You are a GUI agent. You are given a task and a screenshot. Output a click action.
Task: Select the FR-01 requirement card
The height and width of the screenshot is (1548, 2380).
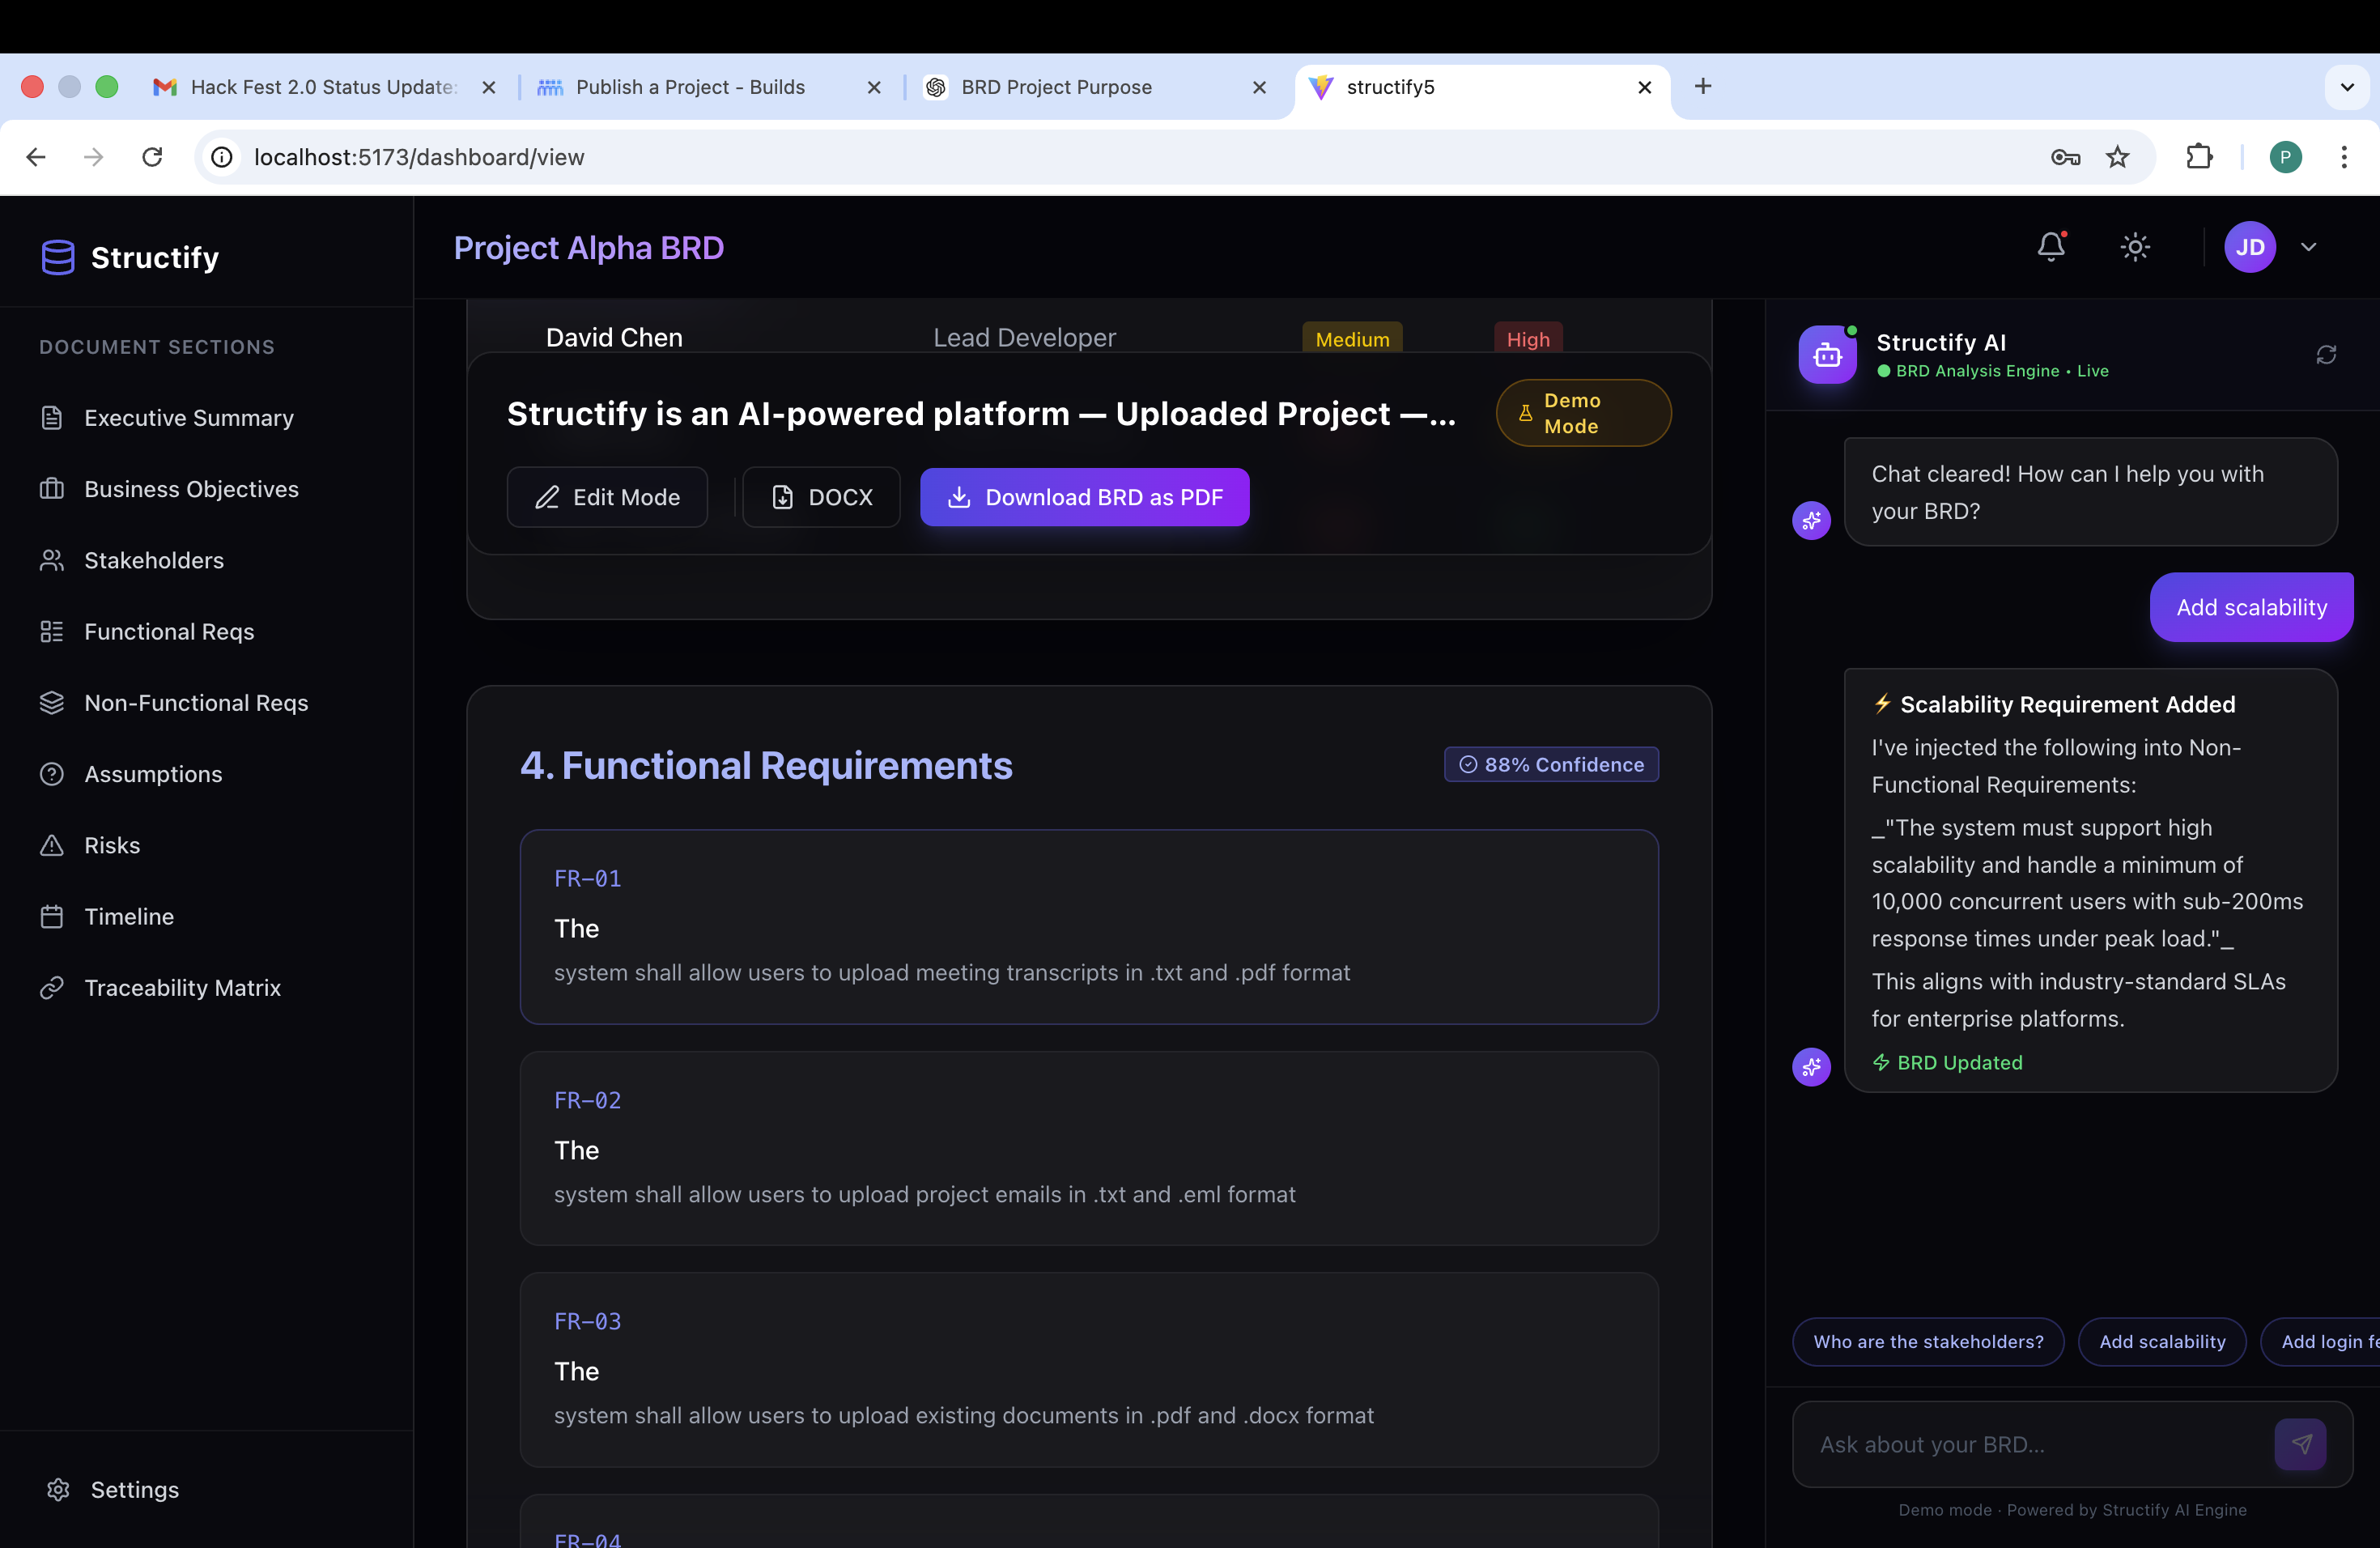[x=1089, y=926]
